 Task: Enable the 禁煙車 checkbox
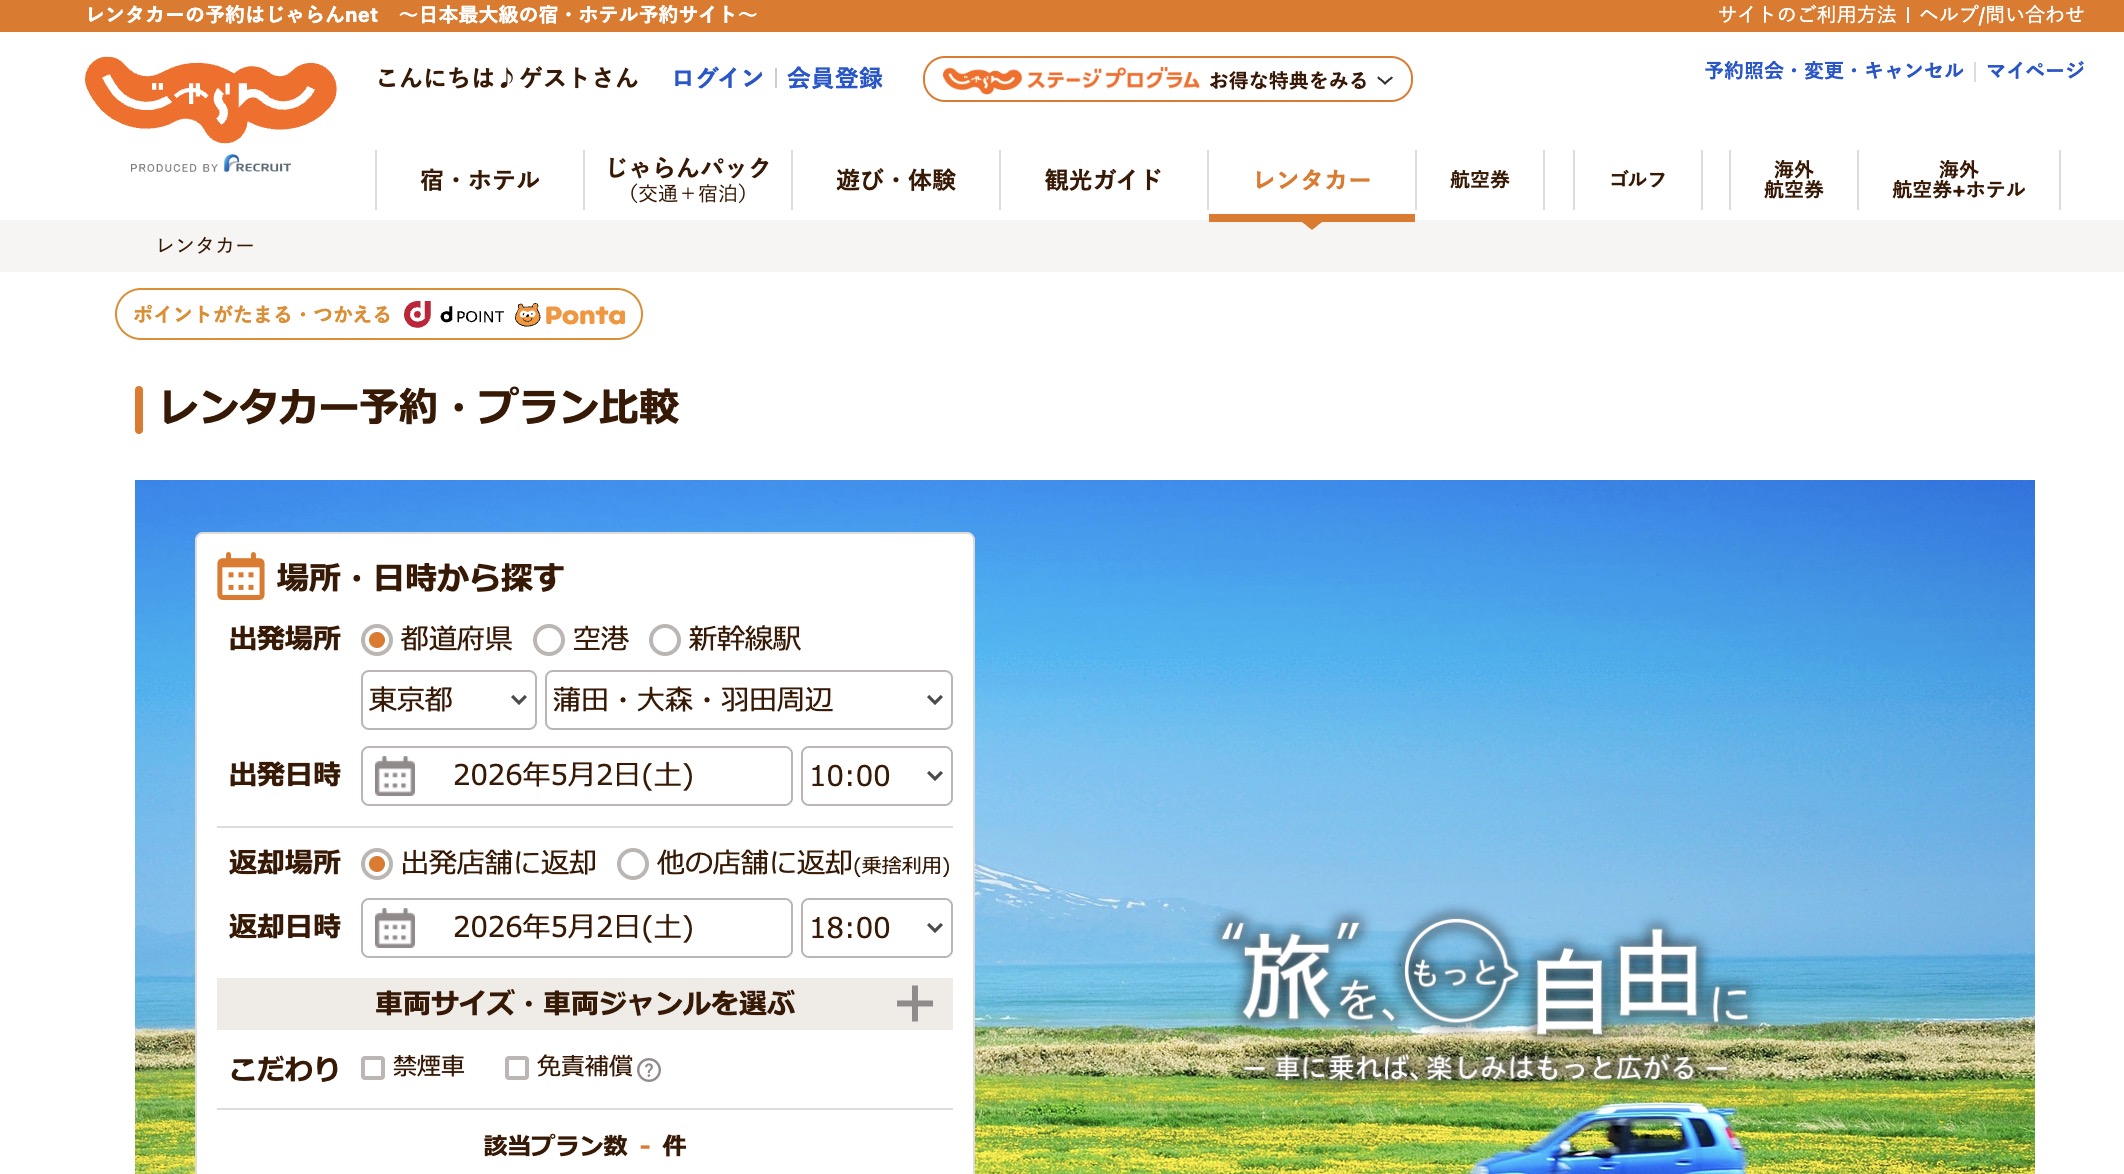tap(373, 1068)
